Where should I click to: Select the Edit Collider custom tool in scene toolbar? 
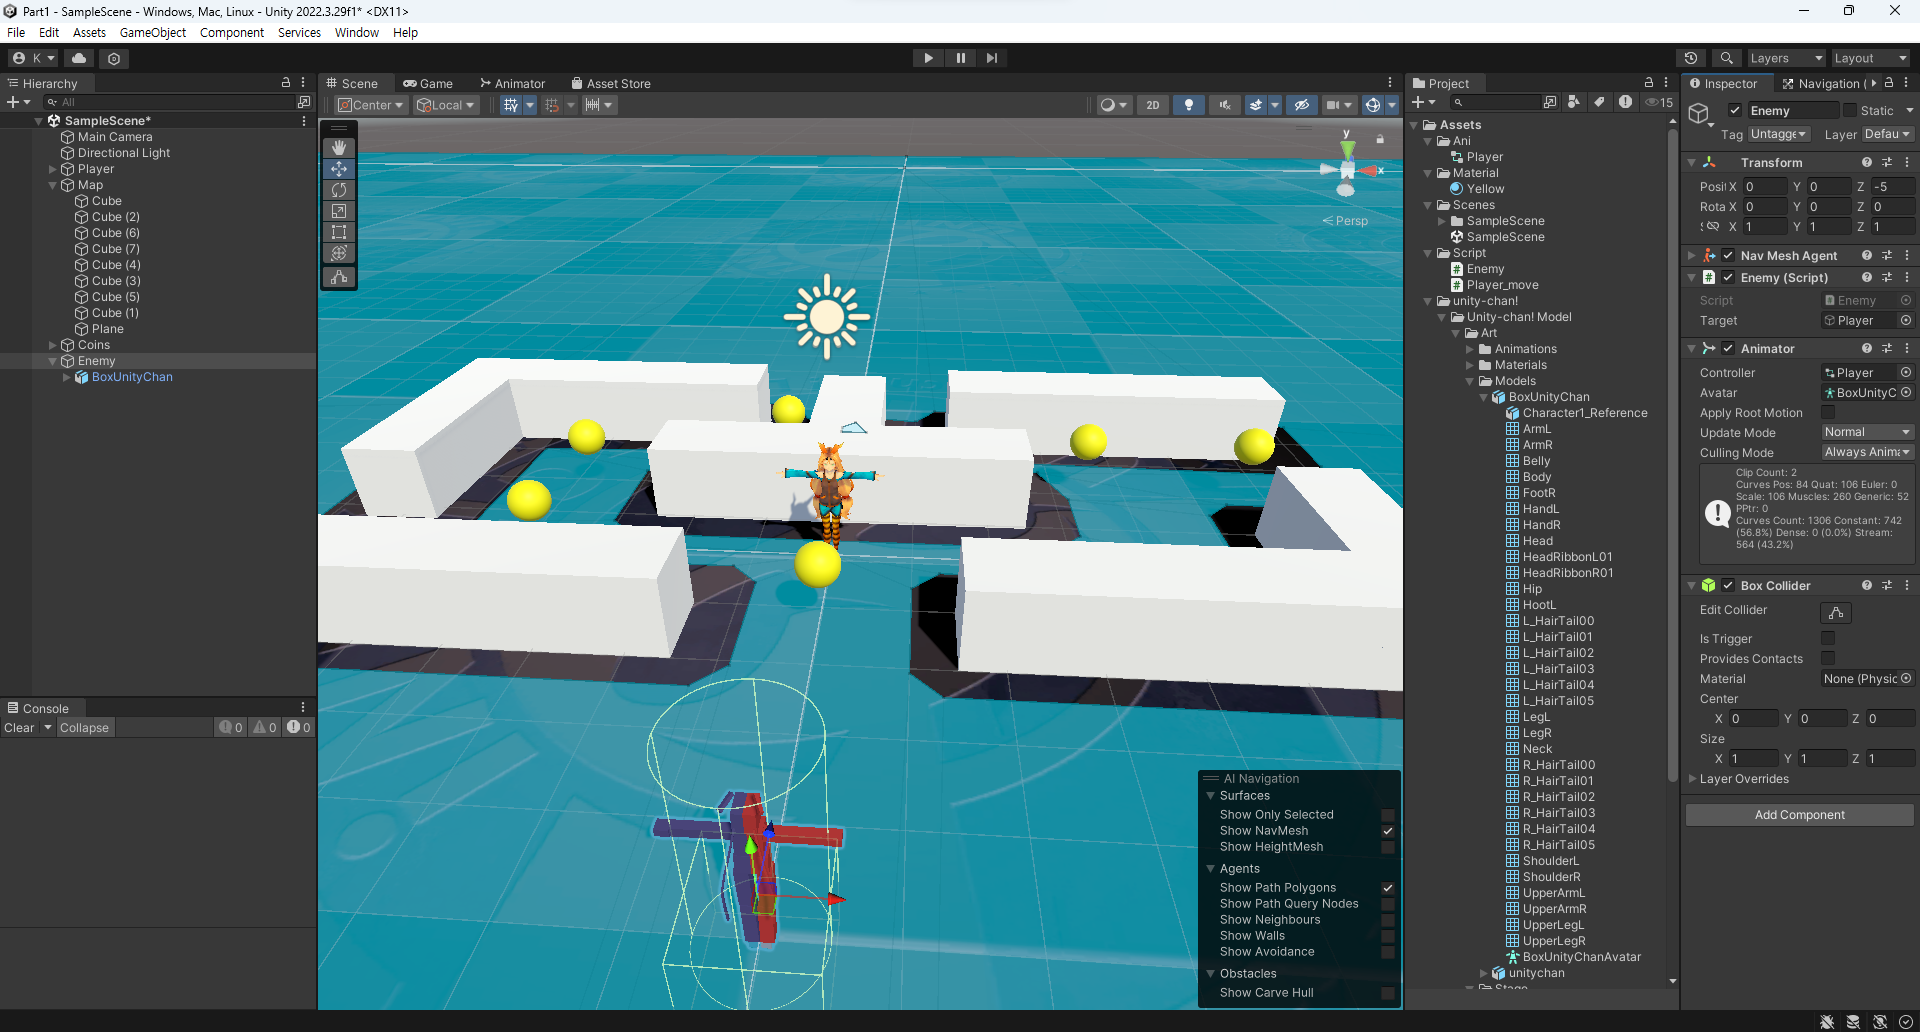click(339, 277)
